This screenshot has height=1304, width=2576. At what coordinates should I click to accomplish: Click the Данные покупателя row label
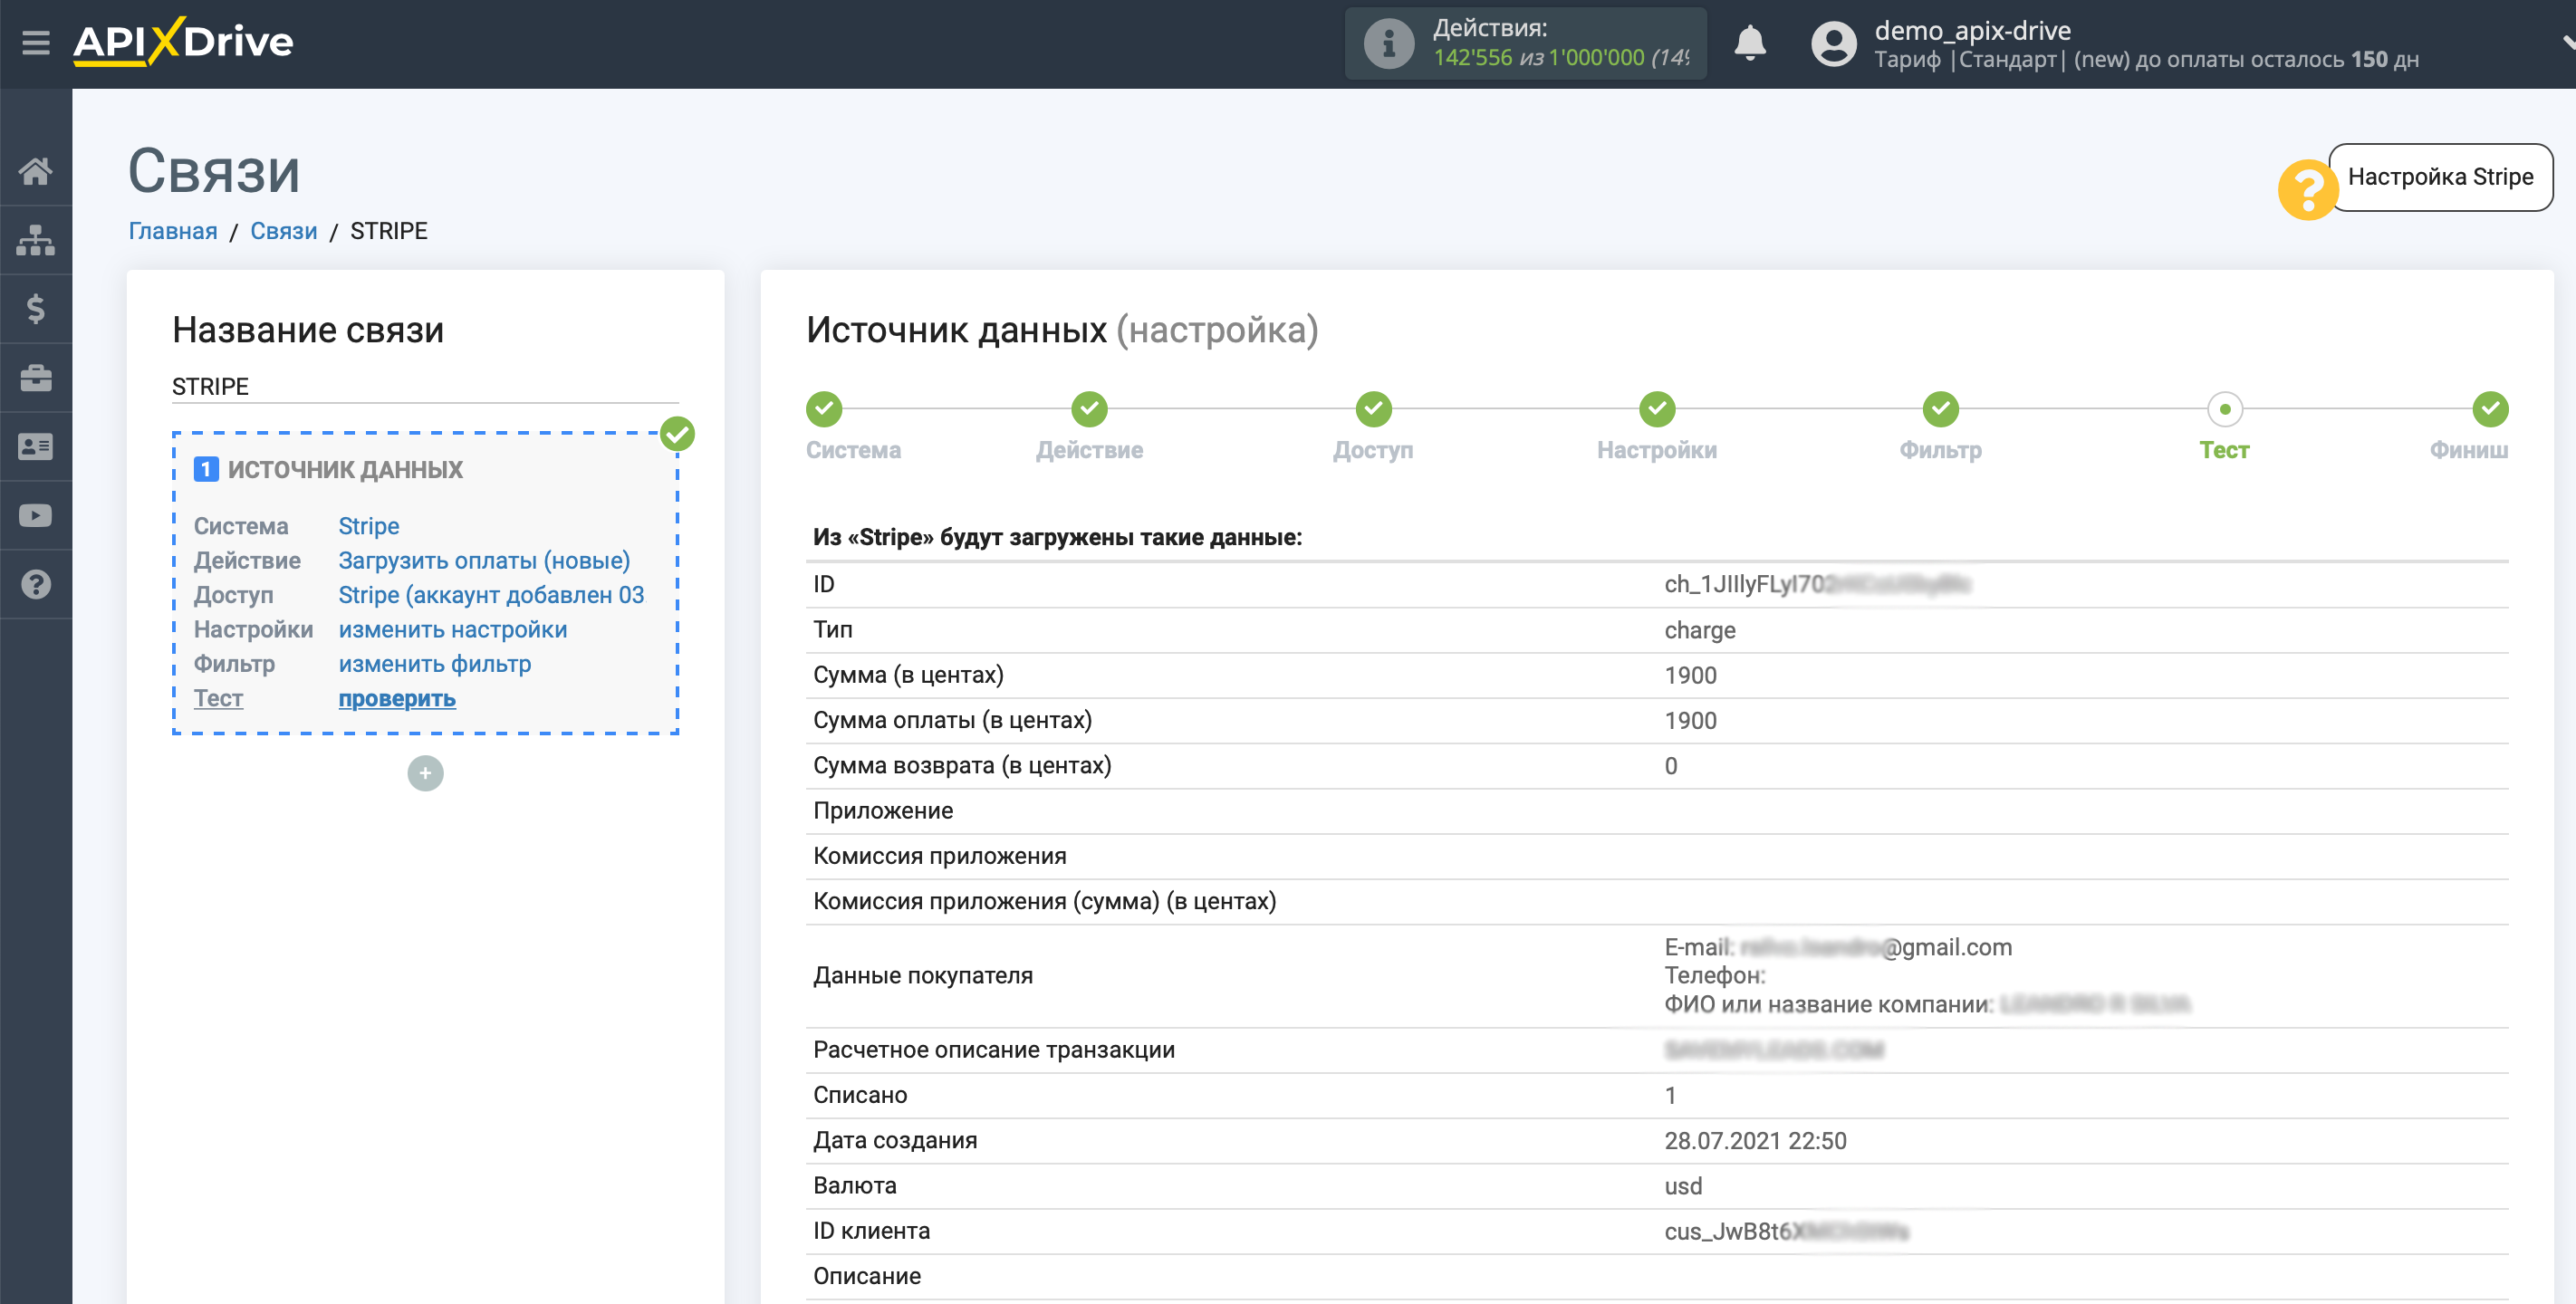point(923,976)
